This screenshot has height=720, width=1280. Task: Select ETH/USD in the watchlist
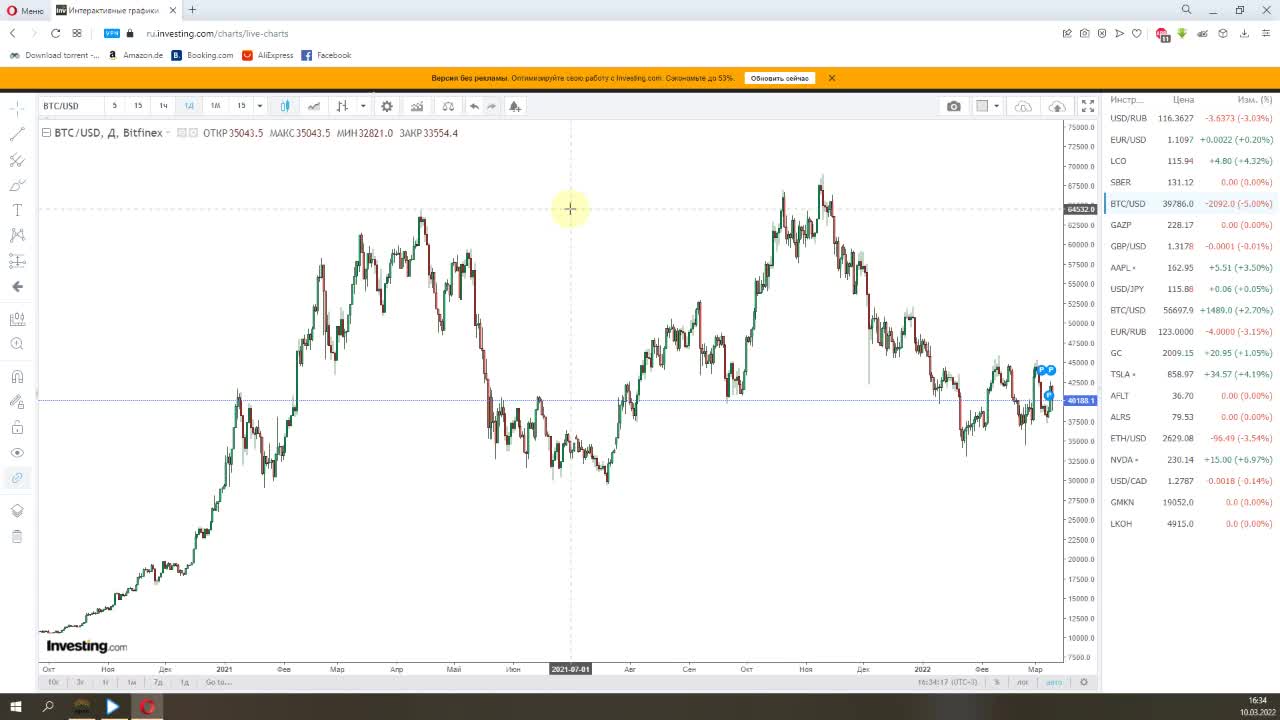point(1190,438)
